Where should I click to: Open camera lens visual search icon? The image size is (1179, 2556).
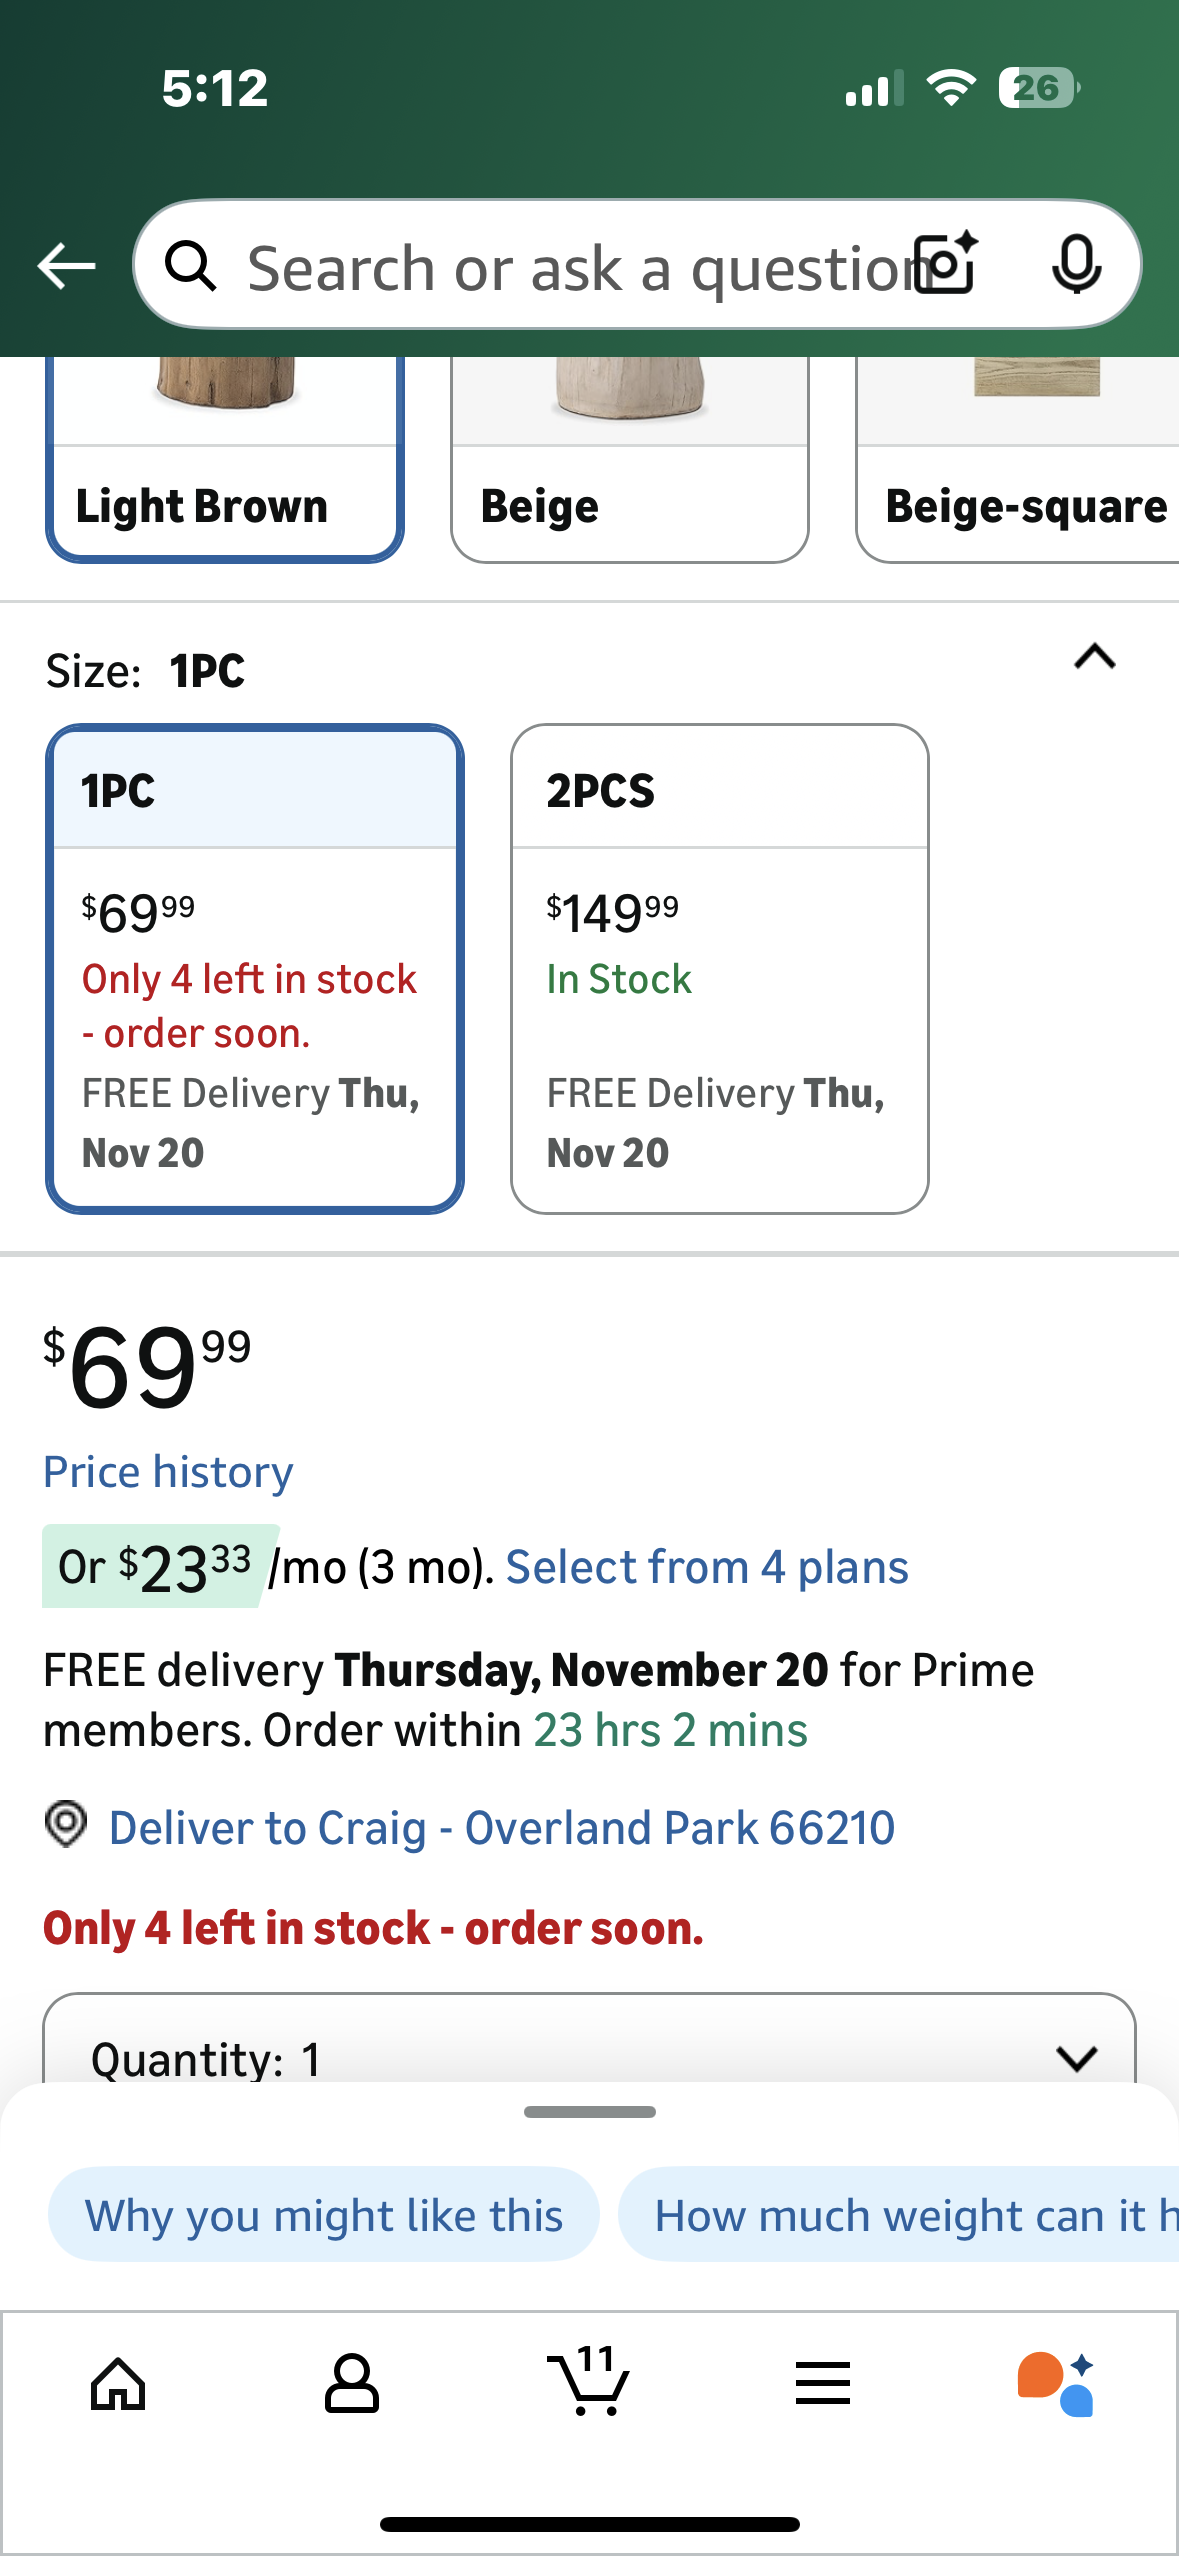pyautogui.click(x=946, y=265)
